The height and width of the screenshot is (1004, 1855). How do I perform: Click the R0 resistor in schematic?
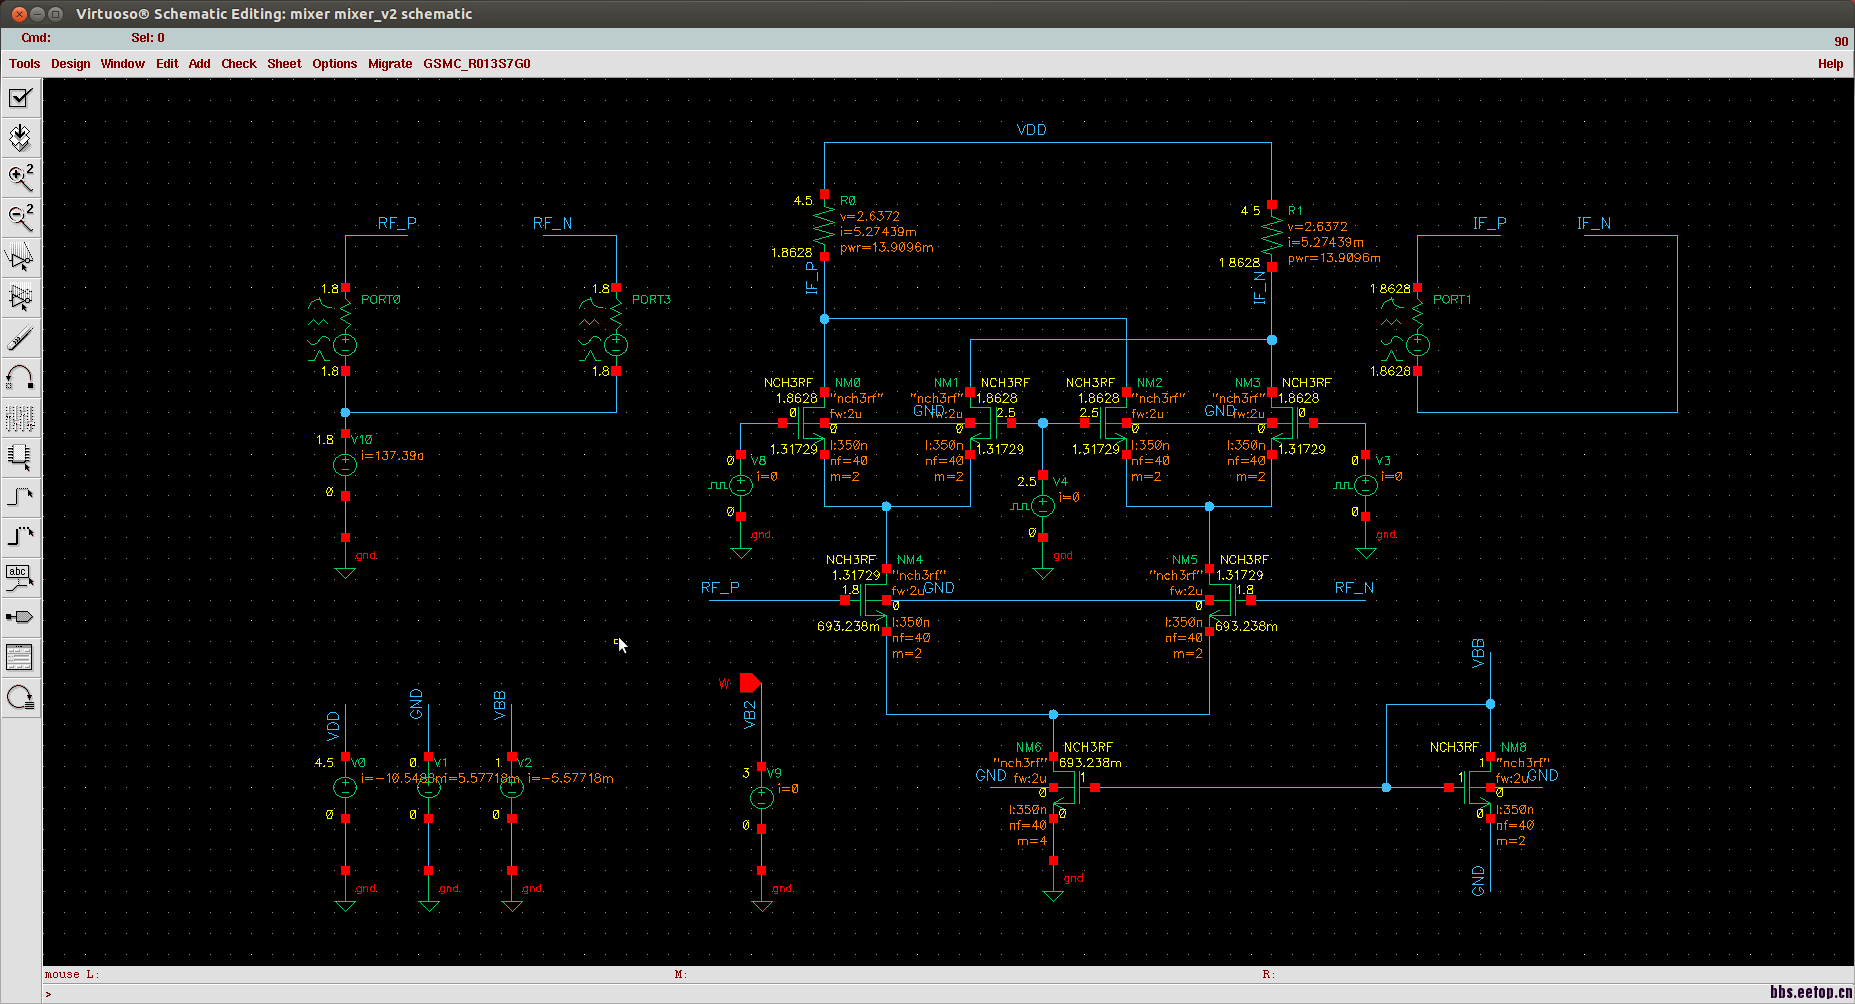click(x=824, y=225)
